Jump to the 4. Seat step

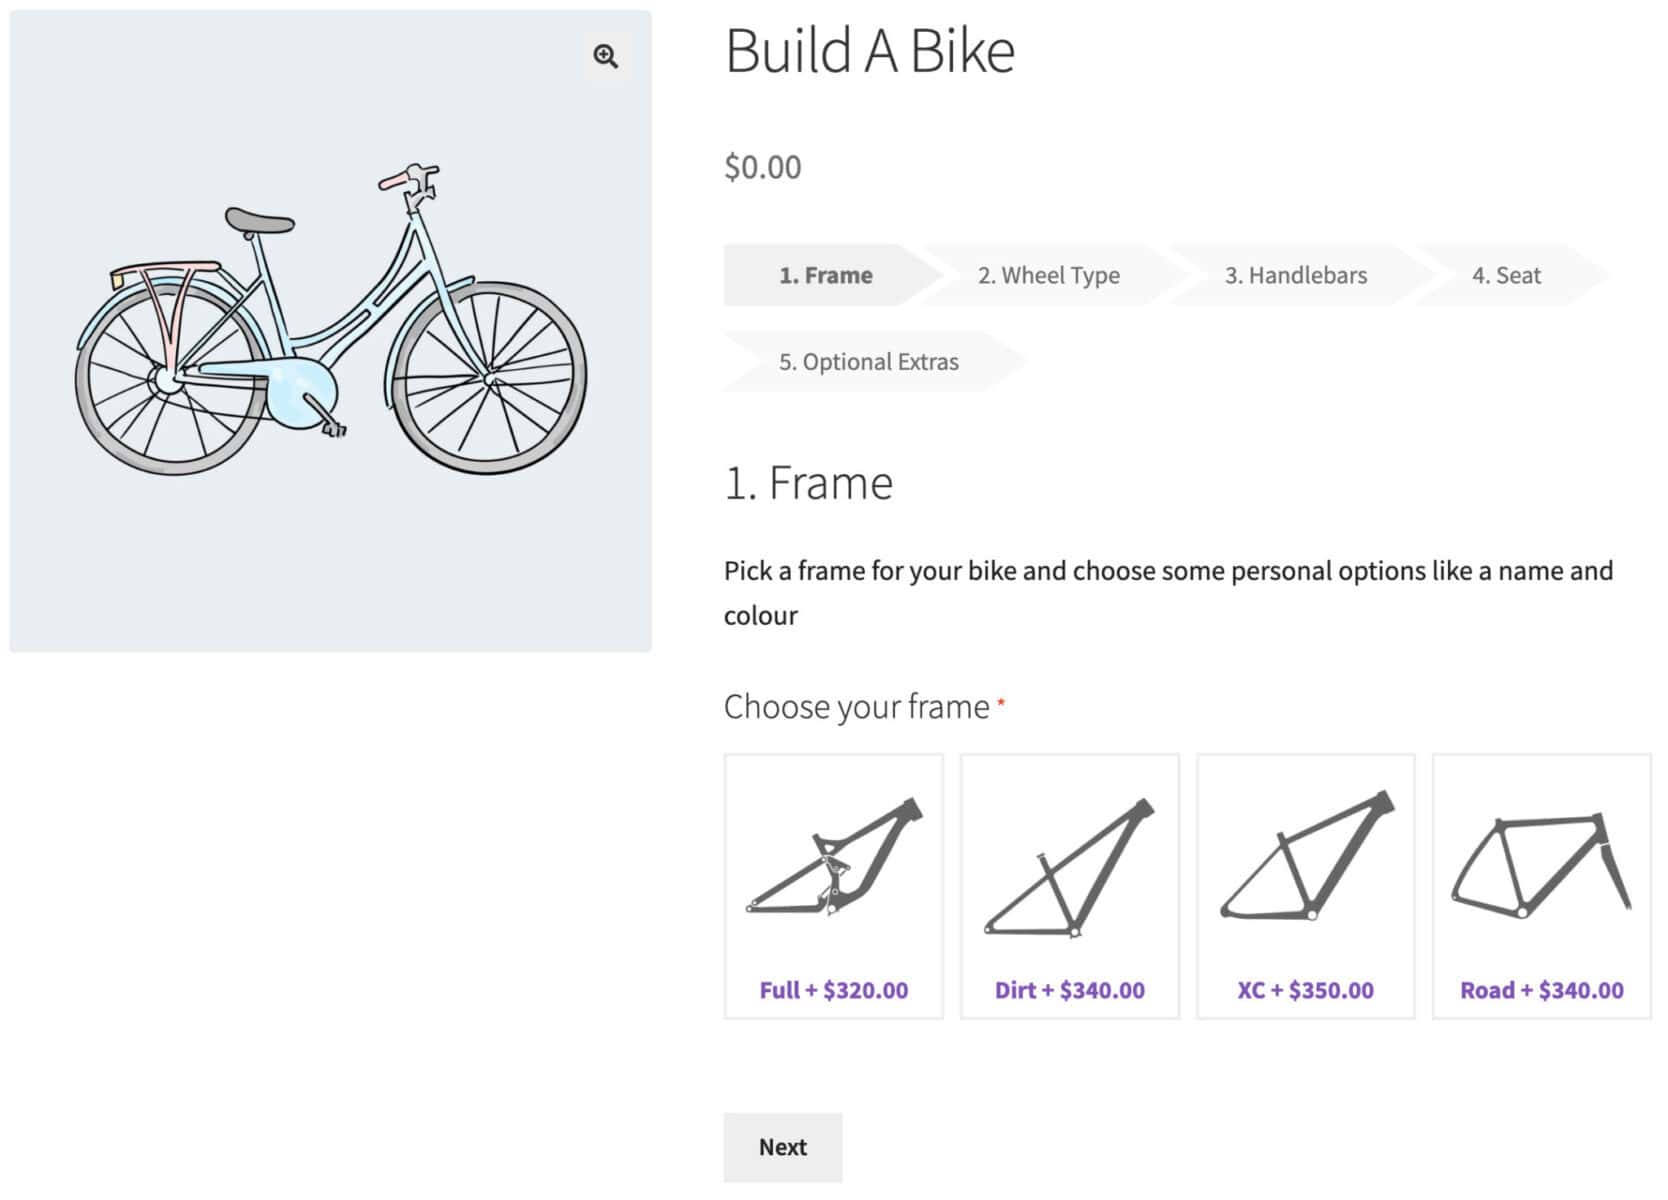(1506, 275)
